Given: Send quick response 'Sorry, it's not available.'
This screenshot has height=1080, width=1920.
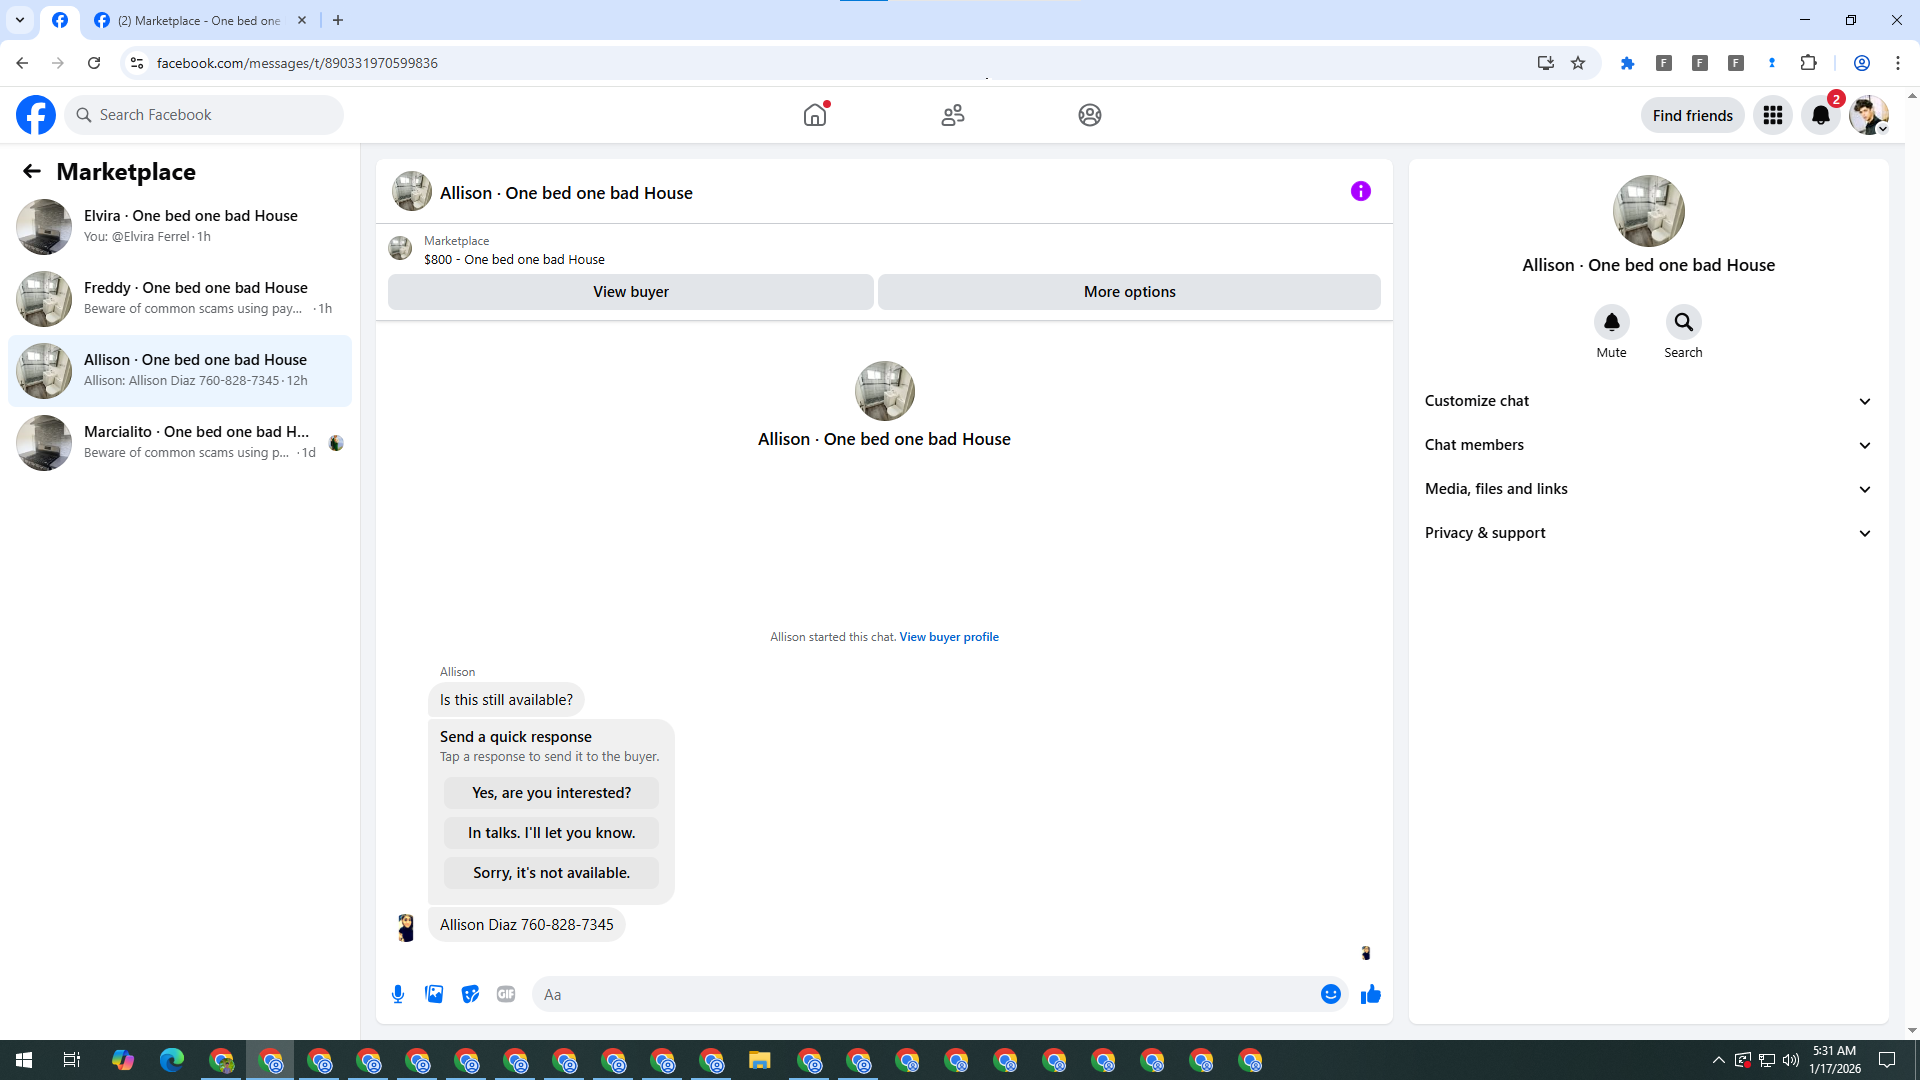Looking at the screenshot, I should (551, 873).
